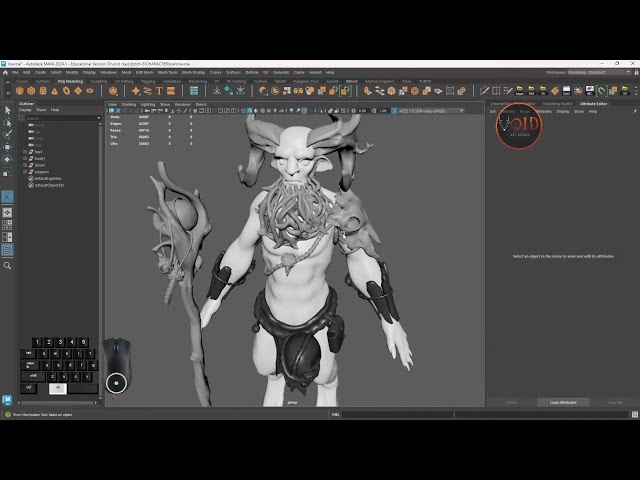Click the 'WC' custom shelf button
This screenshot has width=640, height=480.
[x=589, y=91]
